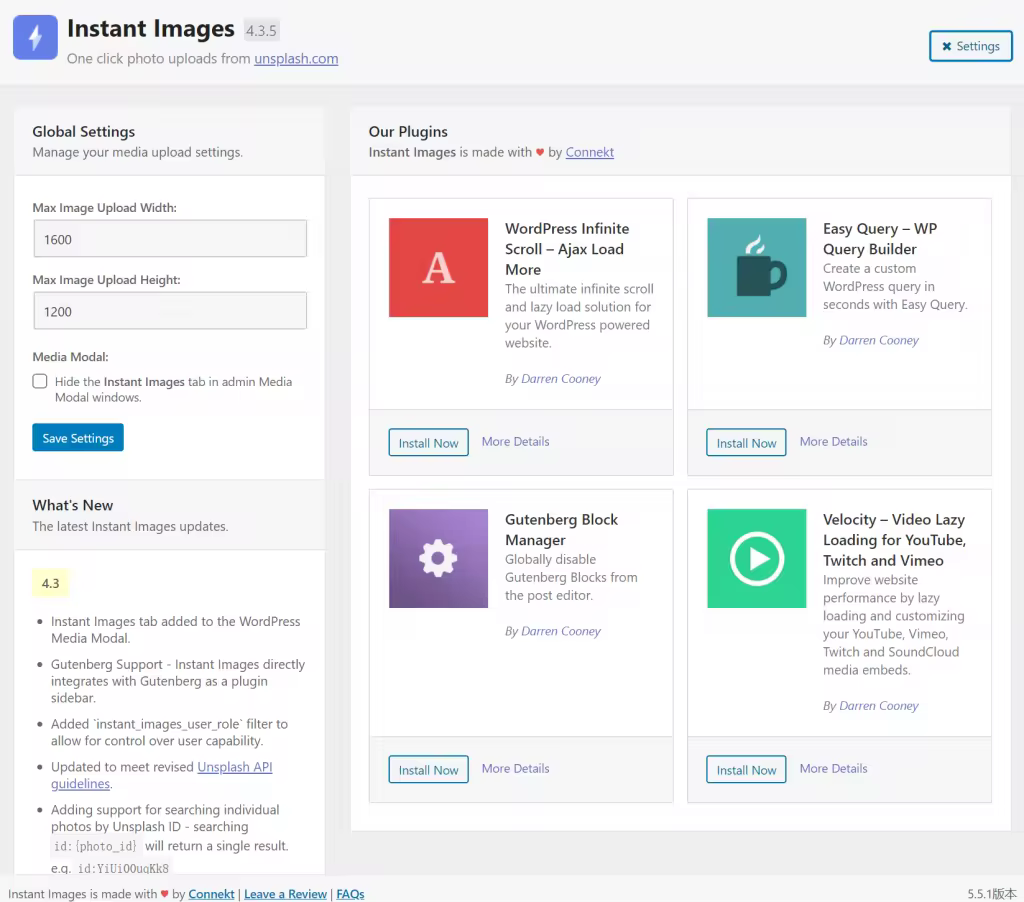This screenshot has height=902, width=1024.
Task: Click the Instant Images lightning bolt logo
Action: coord(35,37)
